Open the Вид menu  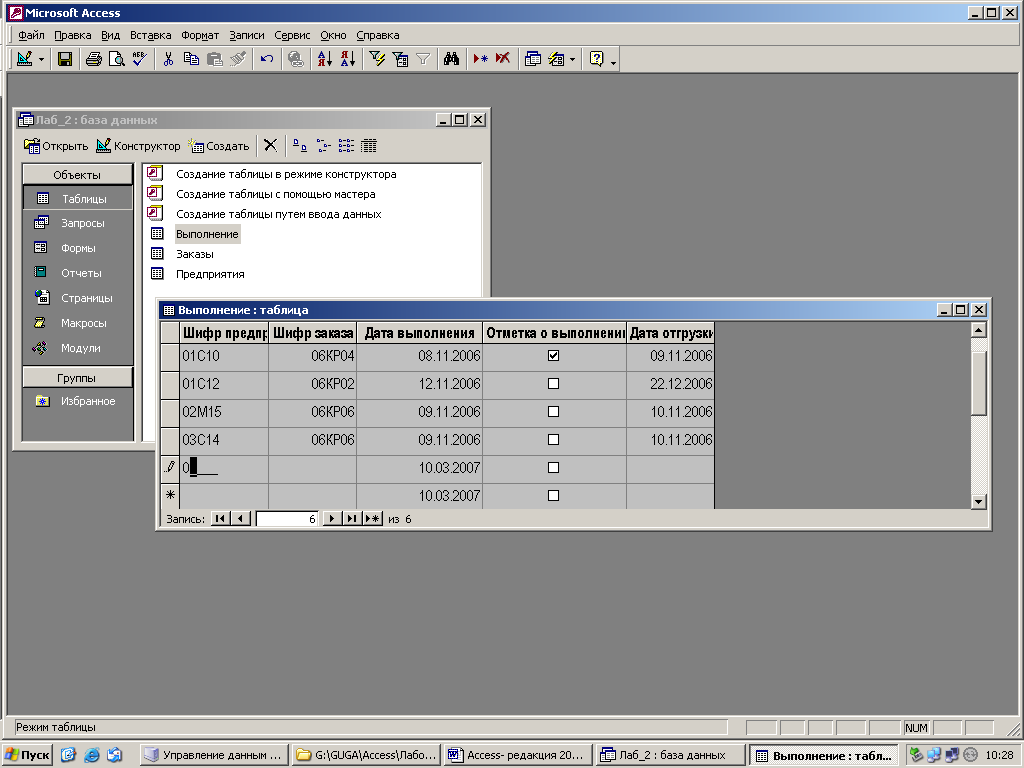pyautogui.click(x=110, y=35)
